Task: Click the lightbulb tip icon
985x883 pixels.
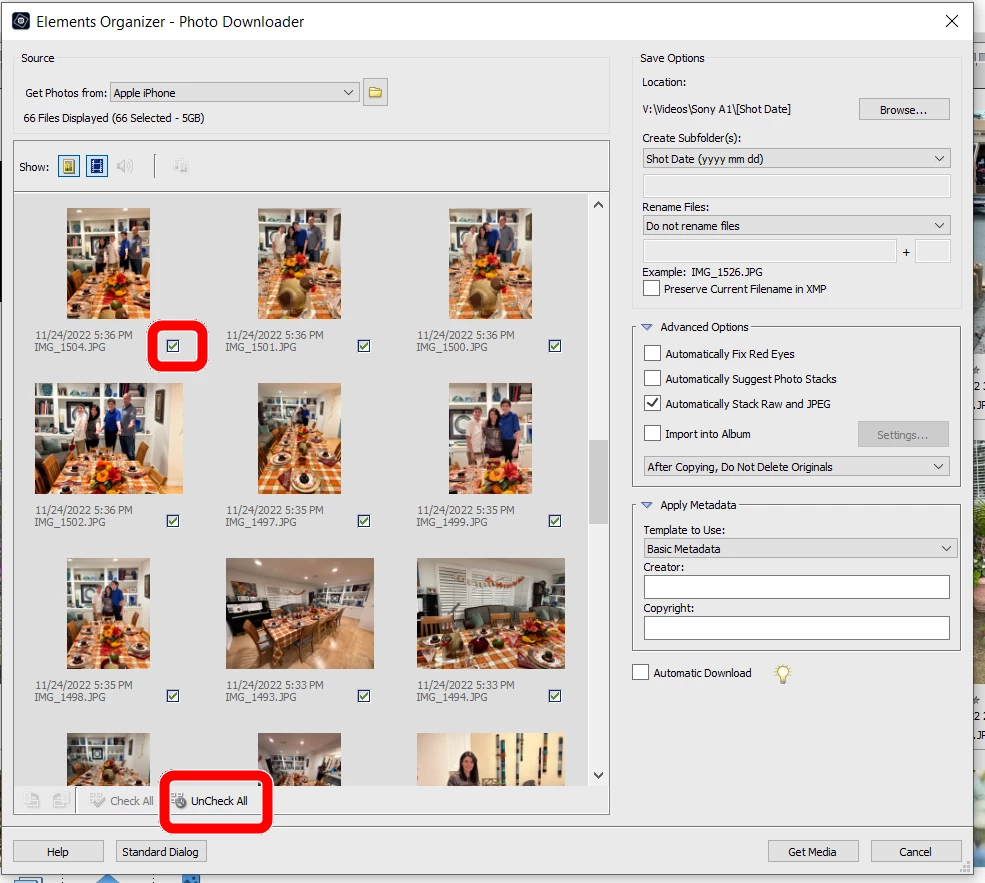Action: 783,673
